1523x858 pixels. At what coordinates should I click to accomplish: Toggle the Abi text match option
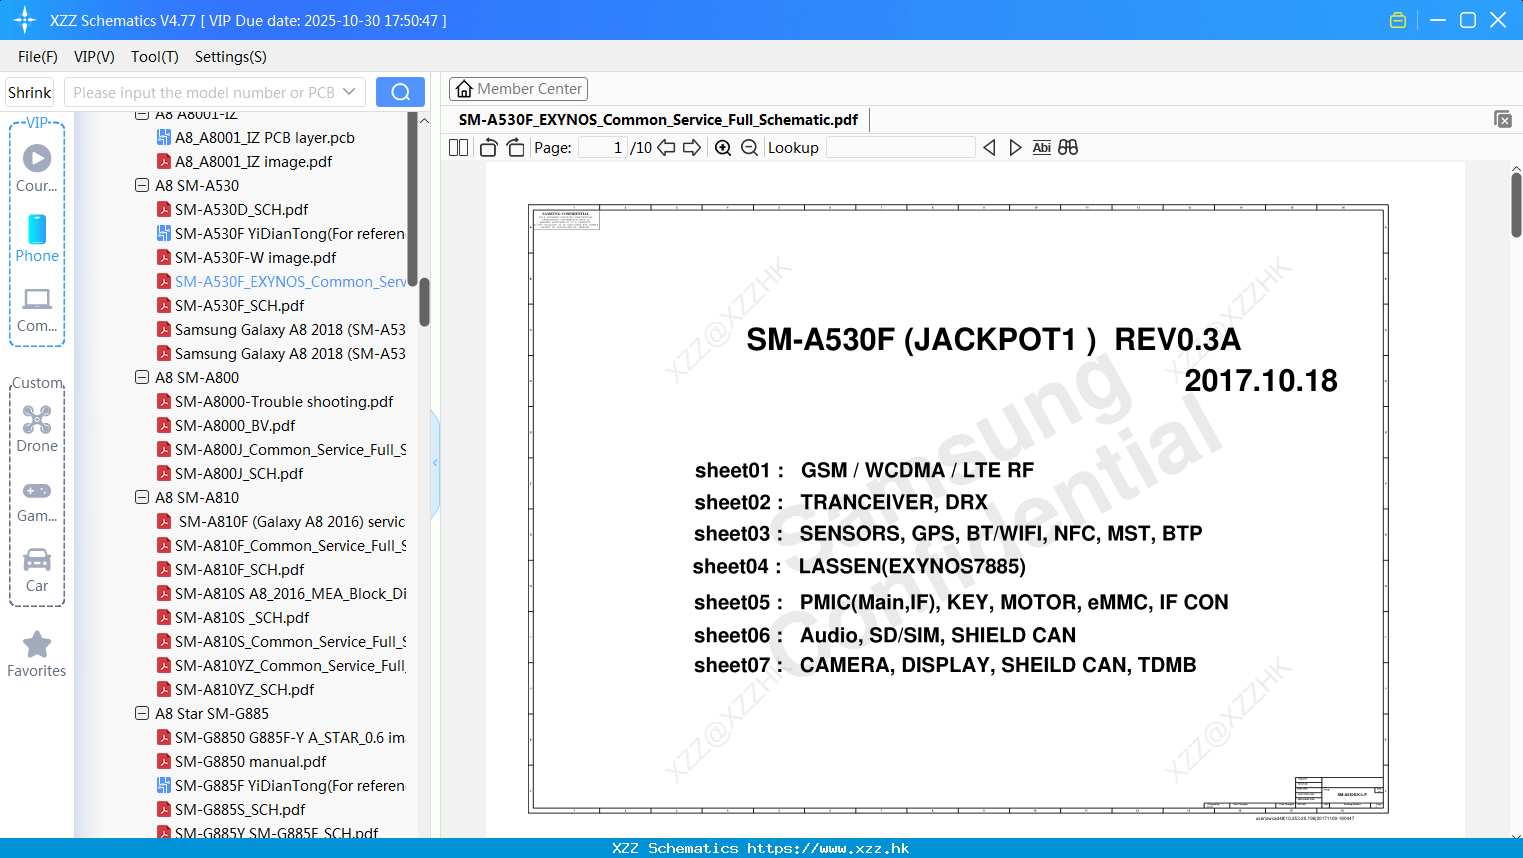pos(1041,148)
